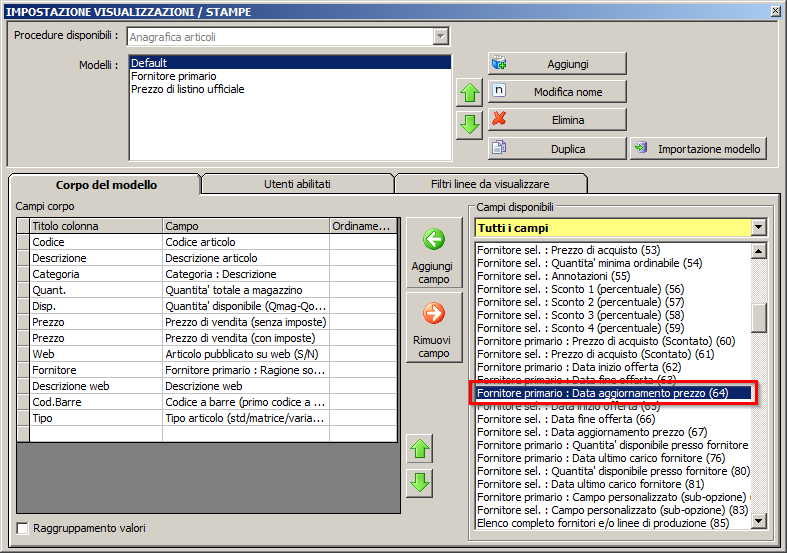Click the Aggiungi campo left arrow button

tap(434, 252)
